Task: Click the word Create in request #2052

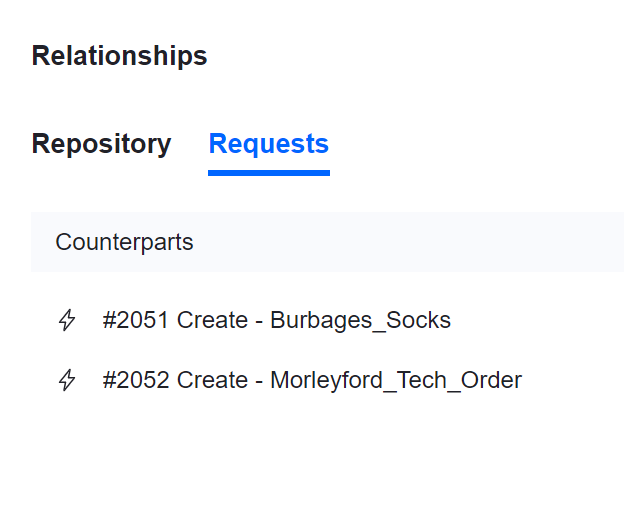Action: tap(212, 381)
